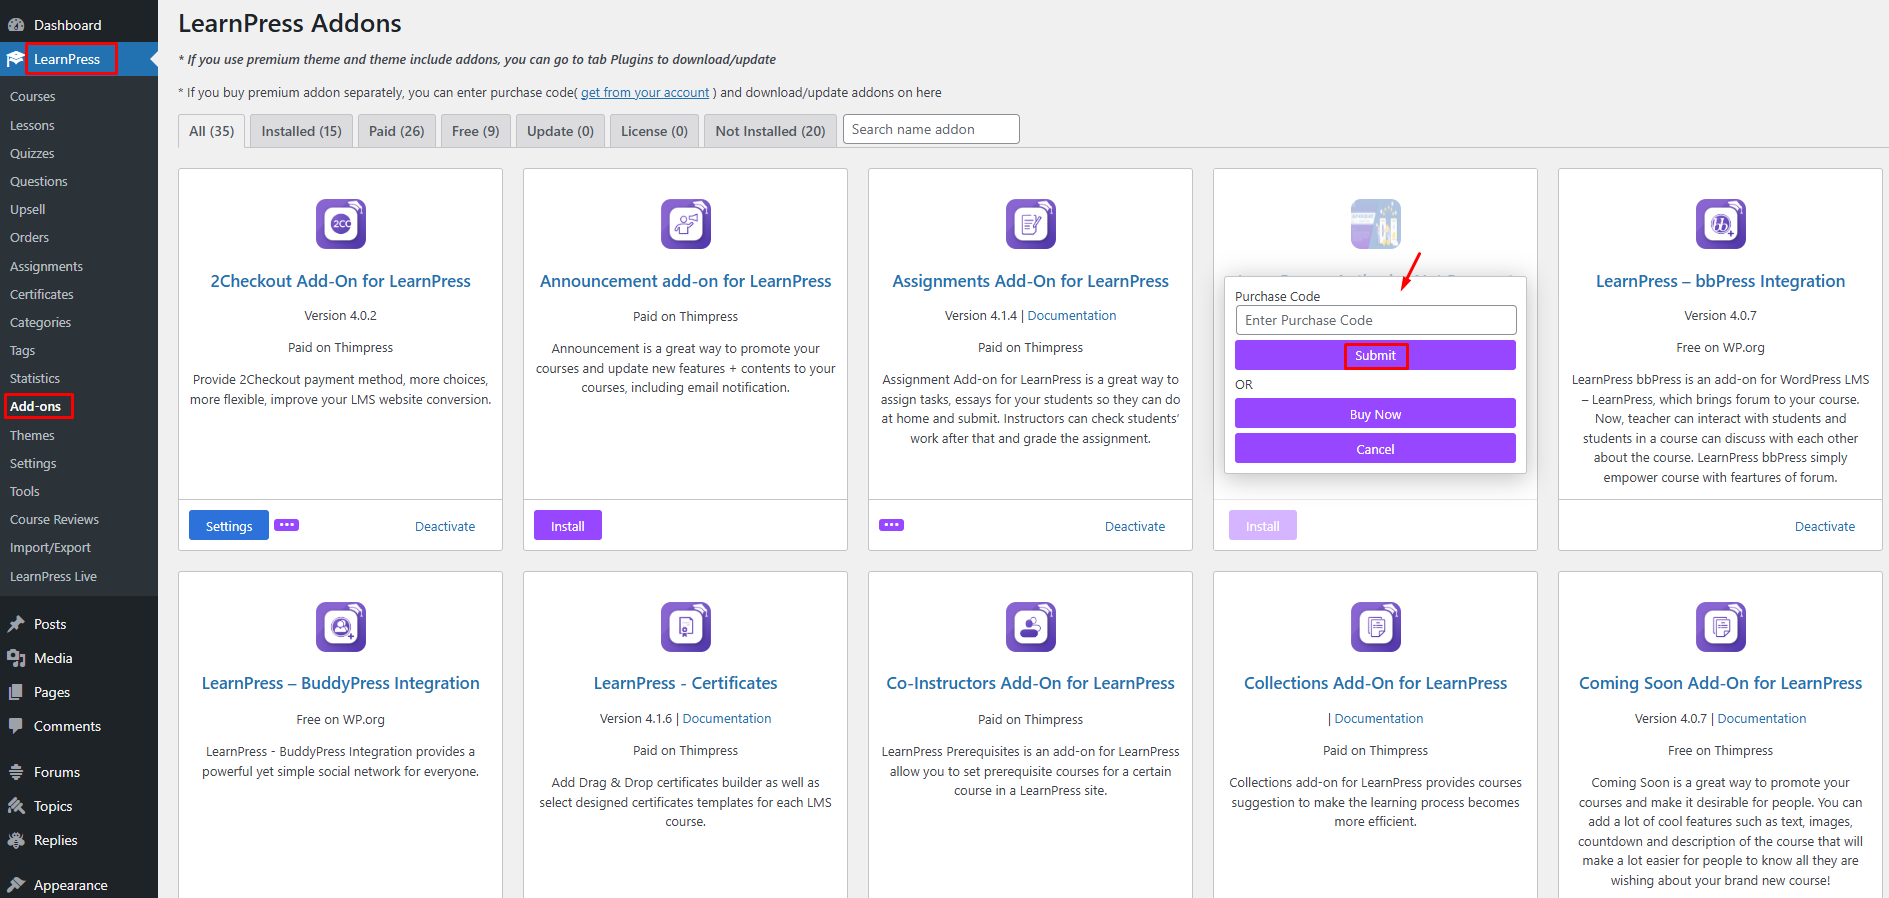Click the Buy Now button
The image size is (1889, 898).
point(1375,414)
